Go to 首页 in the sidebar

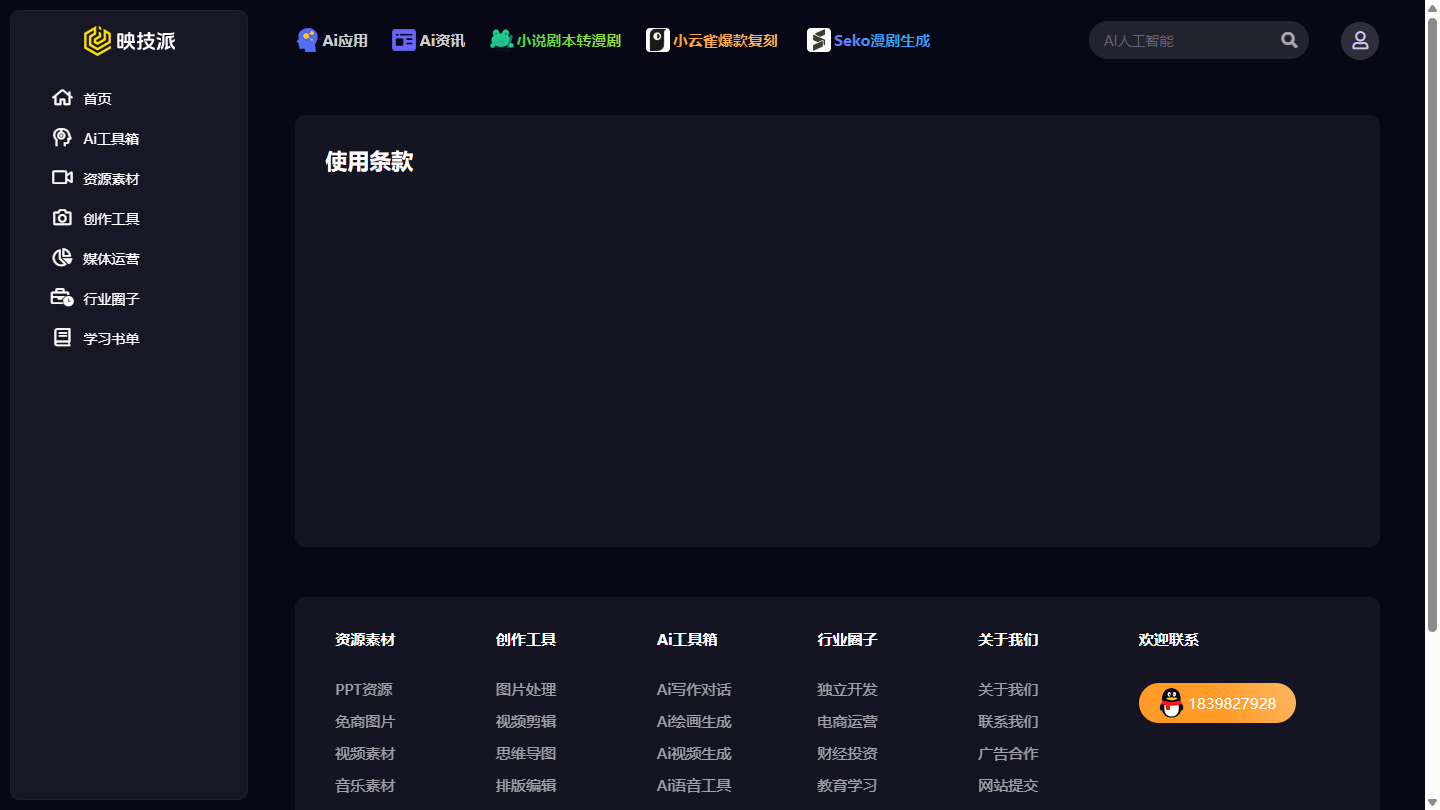point(97,99)
